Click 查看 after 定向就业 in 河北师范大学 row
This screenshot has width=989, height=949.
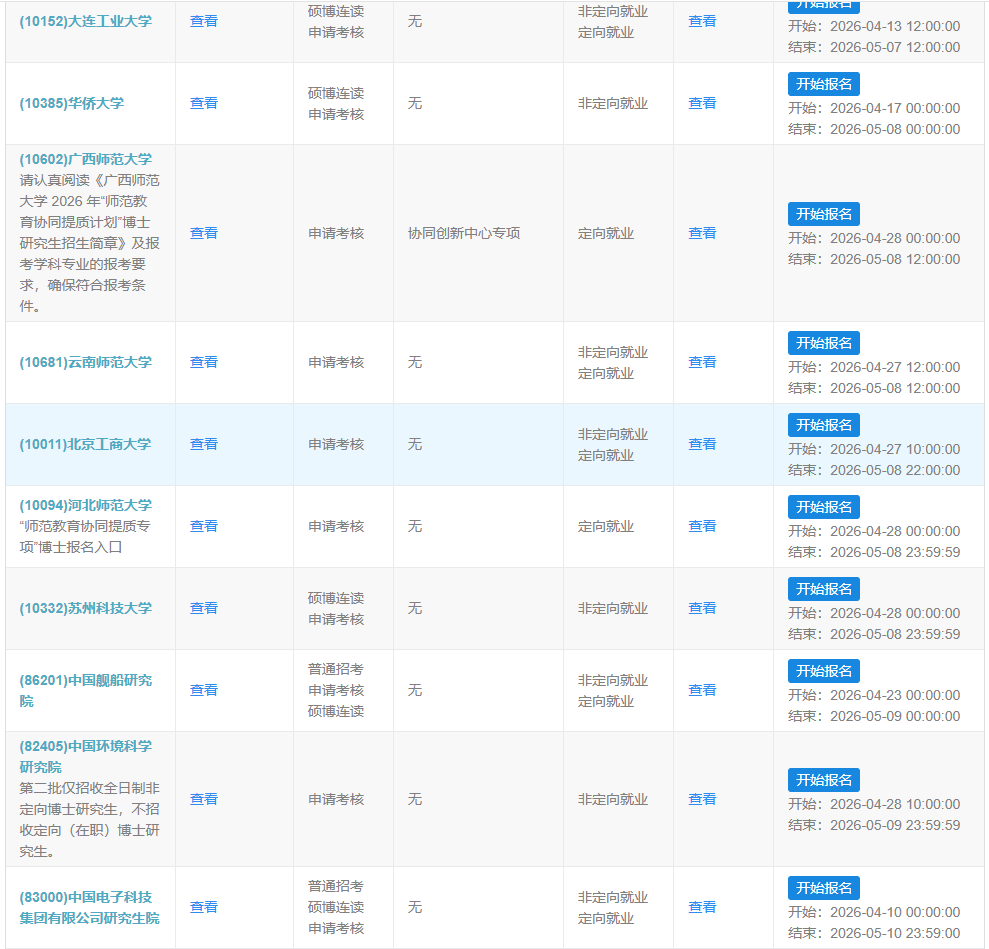tap(702, 527)
